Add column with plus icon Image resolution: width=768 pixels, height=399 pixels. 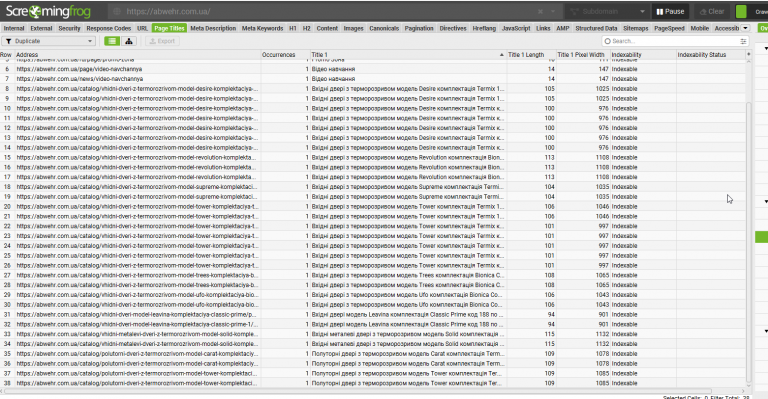pos(748,54)
